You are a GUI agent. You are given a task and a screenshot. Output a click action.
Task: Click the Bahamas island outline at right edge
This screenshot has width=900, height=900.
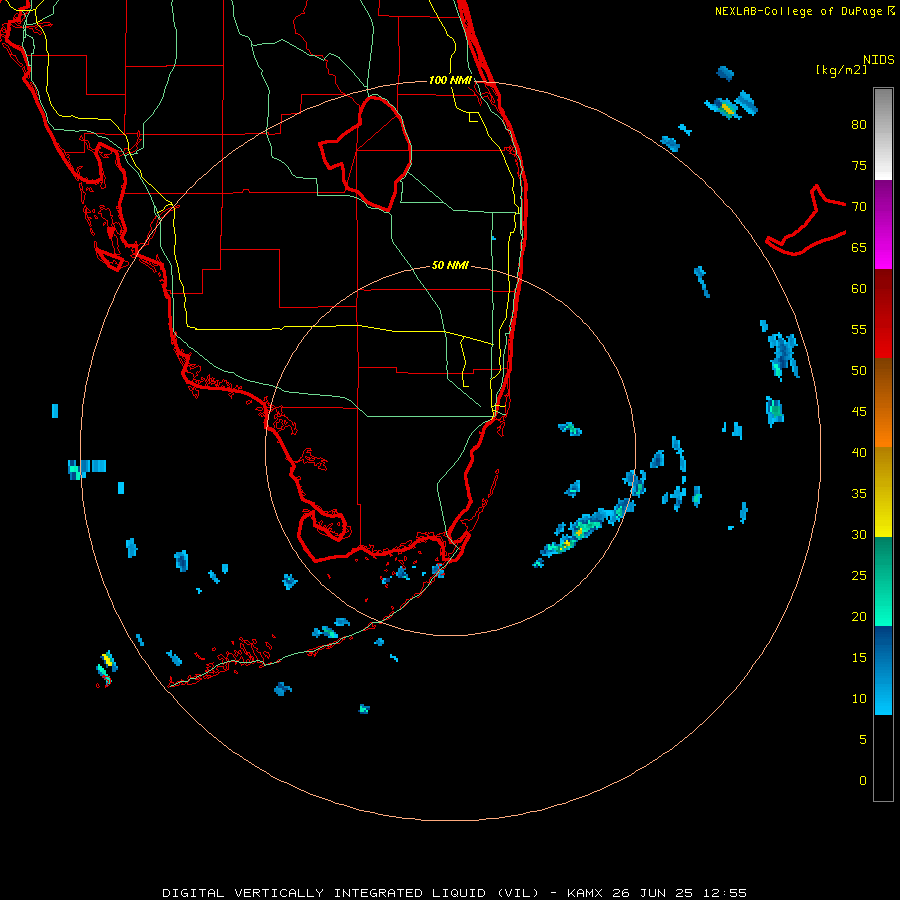click(806, 221)
